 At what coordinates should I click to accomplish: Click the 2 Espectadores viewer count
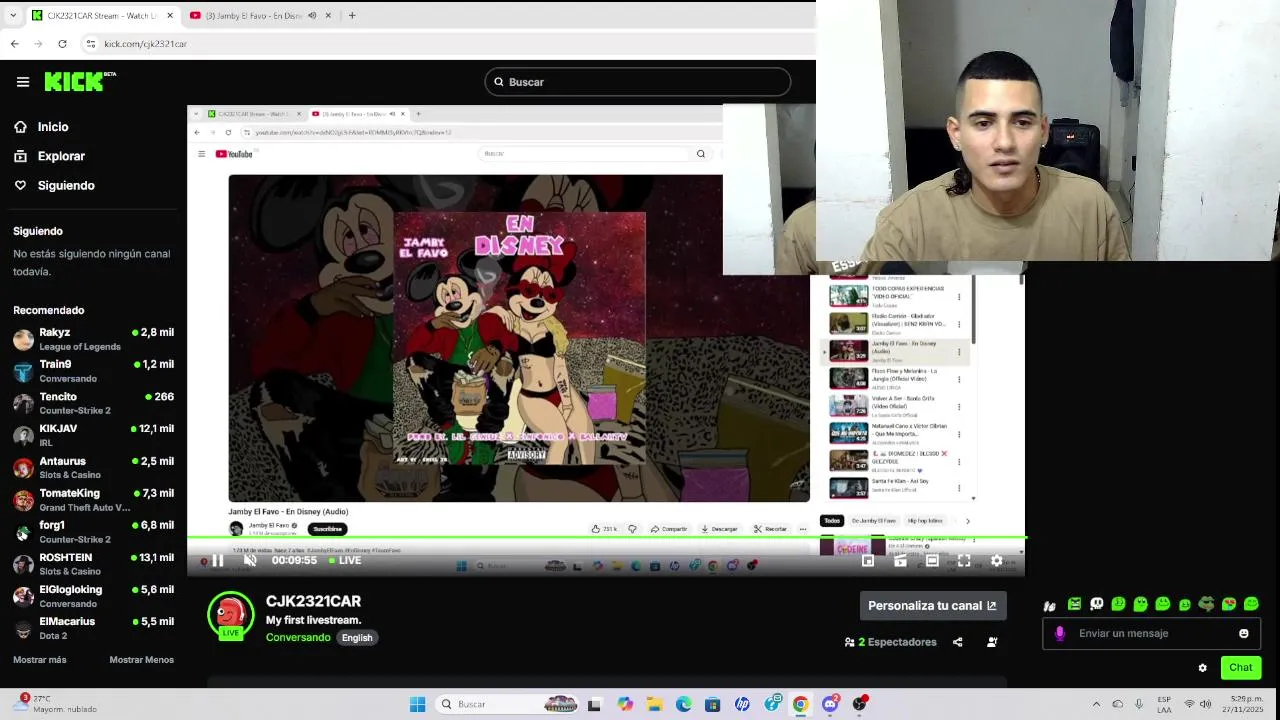click(x=891, y=642)
